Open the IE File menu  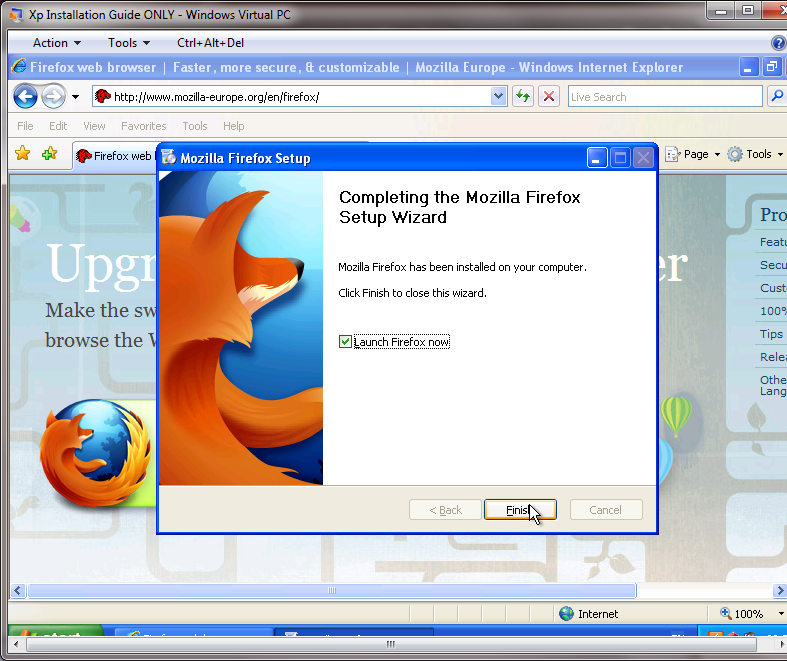[25, 126]
